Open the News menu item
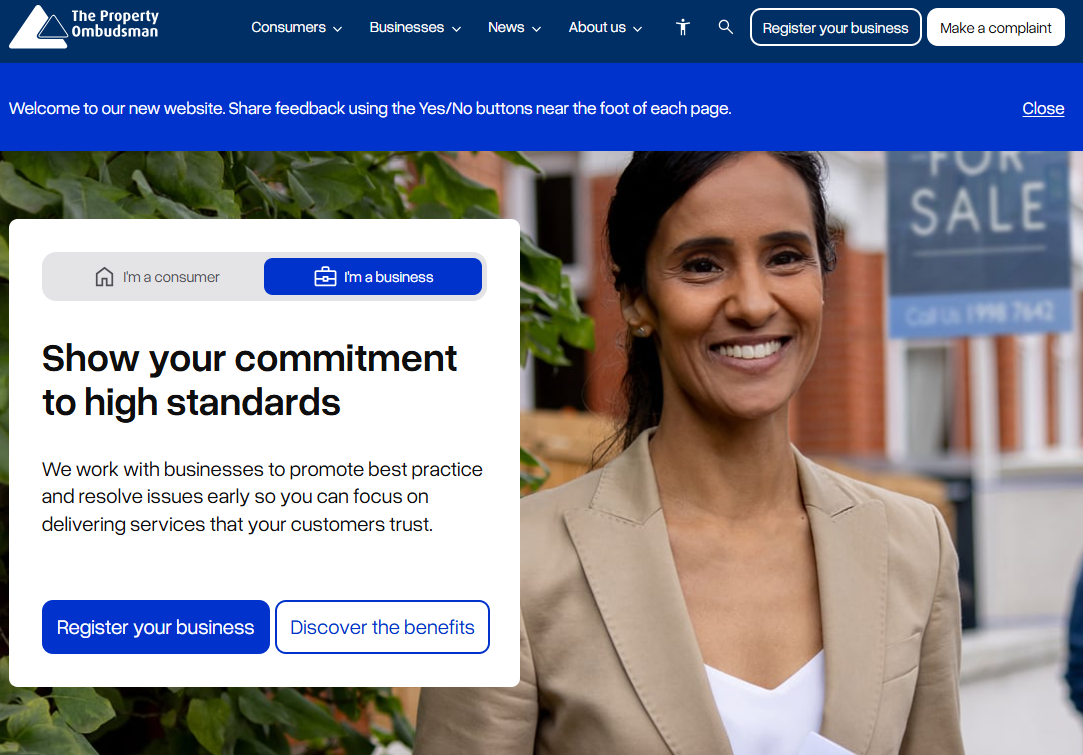The image size is (1083, 755). (x=515, y=28)
